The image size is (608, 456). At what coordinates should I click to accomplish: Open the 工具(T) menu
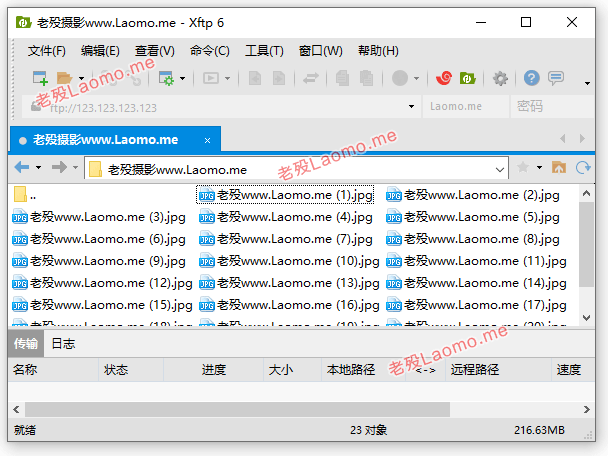[x=264, y=51]
